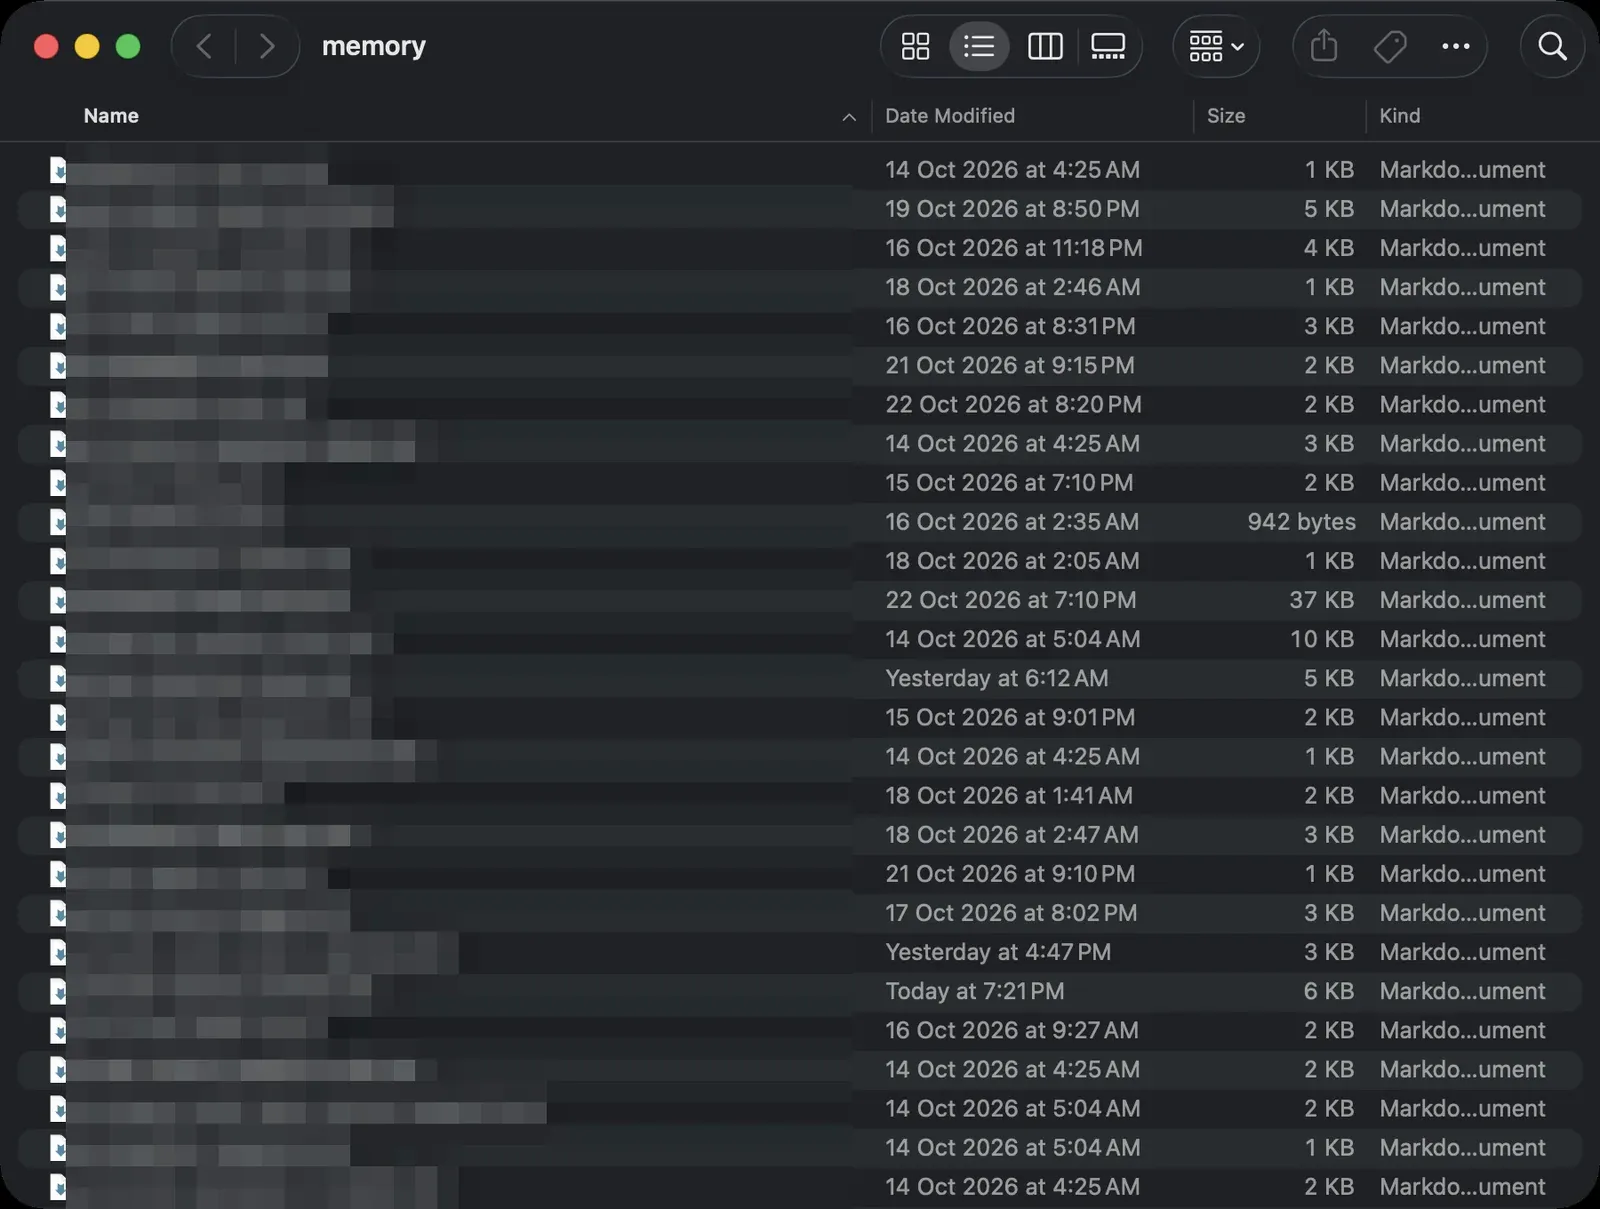1600x1209 pixels.
Task: Click the file icon in the 37 KB row
Action: pyautogui.click(x=58, y=600)
